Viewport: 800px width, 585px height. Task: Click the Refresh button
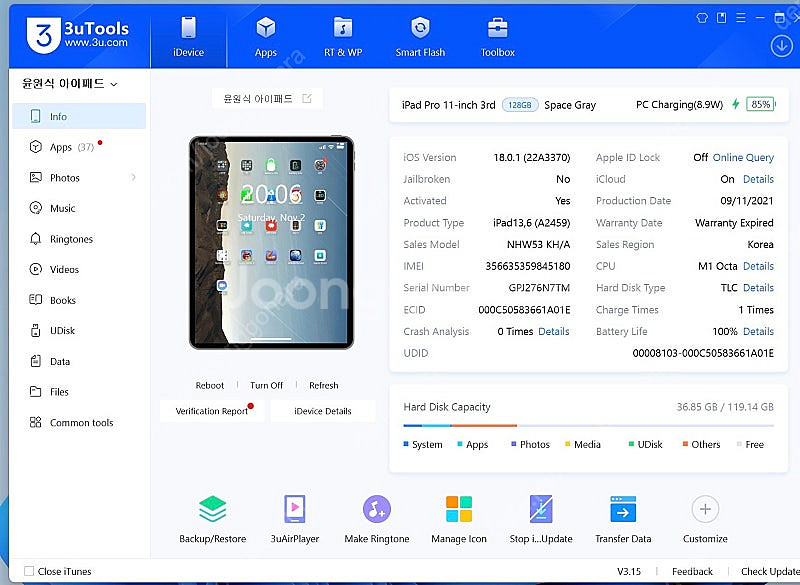click(x=323, y=385)
